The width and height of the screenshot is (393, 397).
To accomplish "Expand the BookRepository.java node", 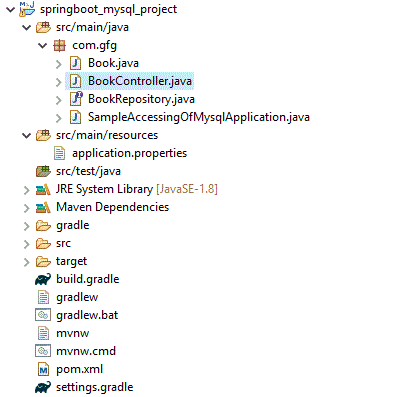I will coord(59,100).
